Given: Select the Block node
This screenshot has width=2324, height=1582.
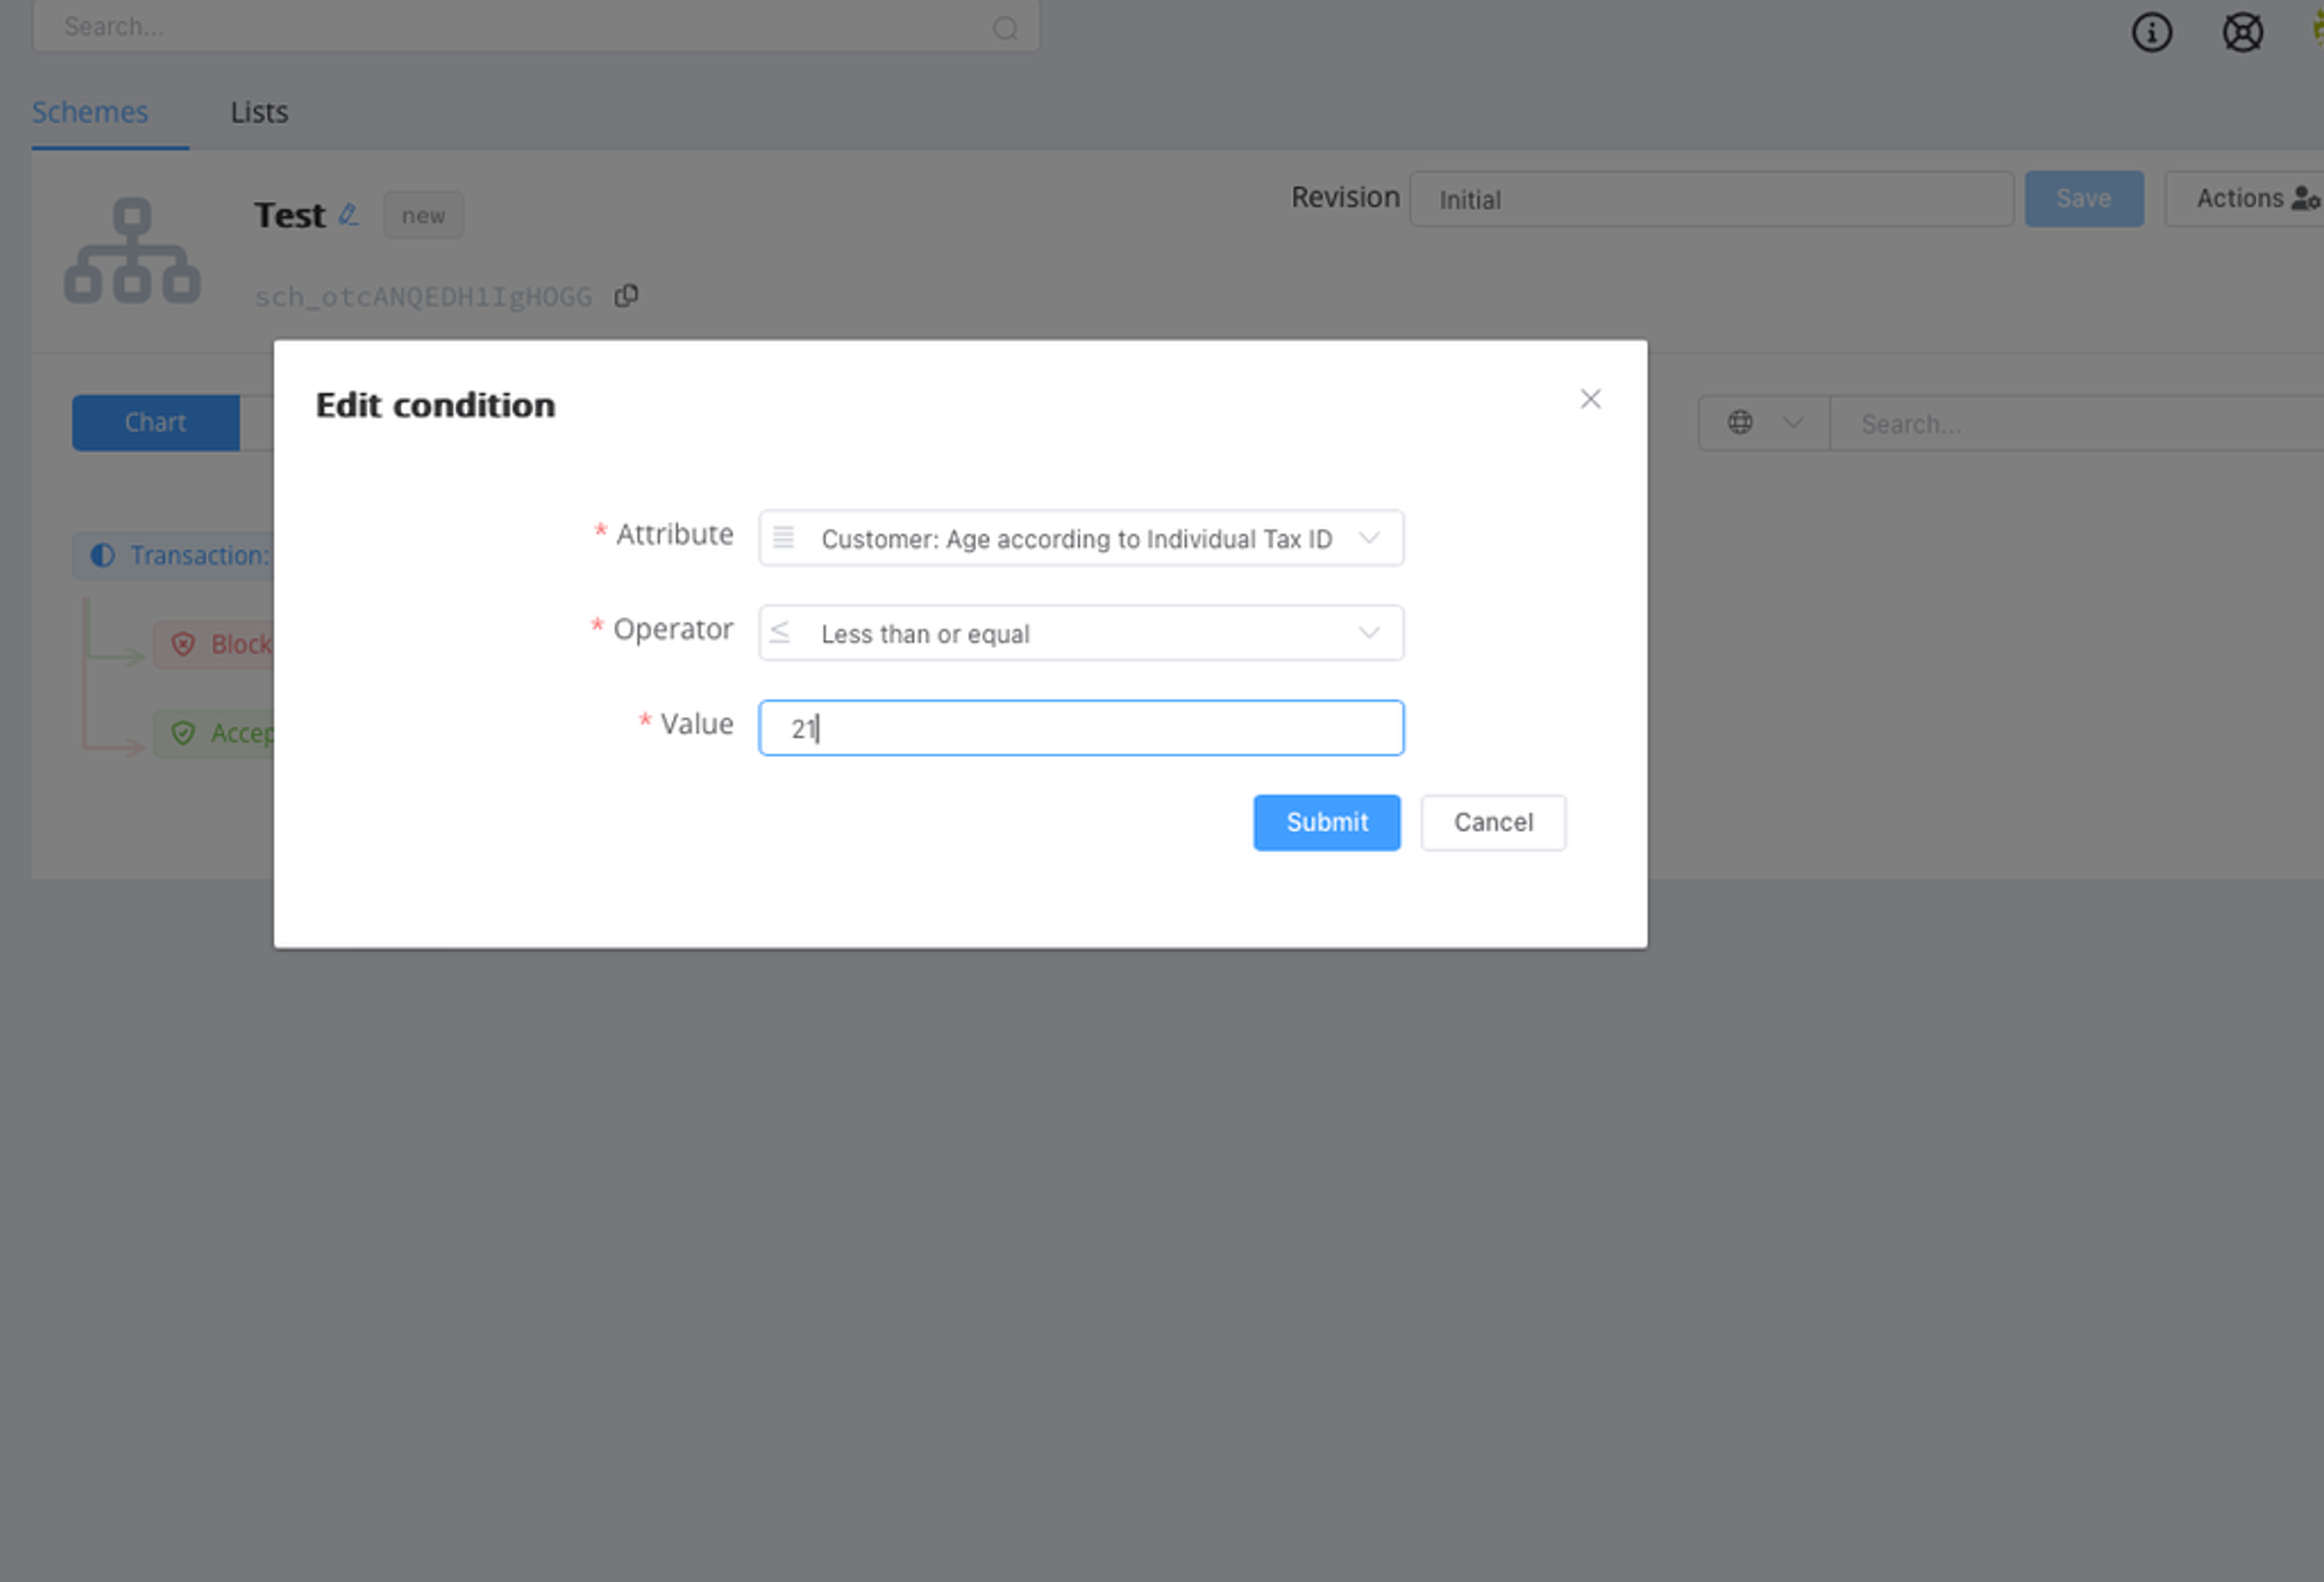Looking at the screenshot, I should pos(214,644).
